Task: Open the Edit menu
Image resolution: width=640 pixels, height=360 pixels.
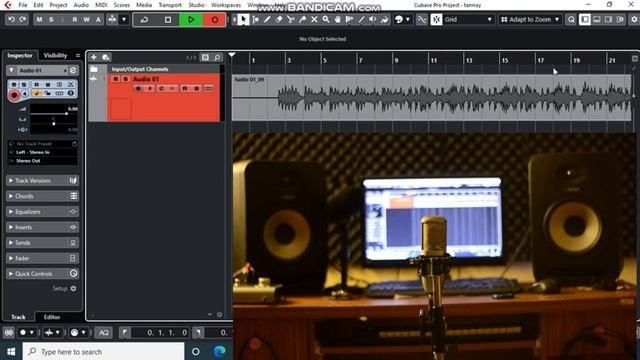Action: (38, 5)
